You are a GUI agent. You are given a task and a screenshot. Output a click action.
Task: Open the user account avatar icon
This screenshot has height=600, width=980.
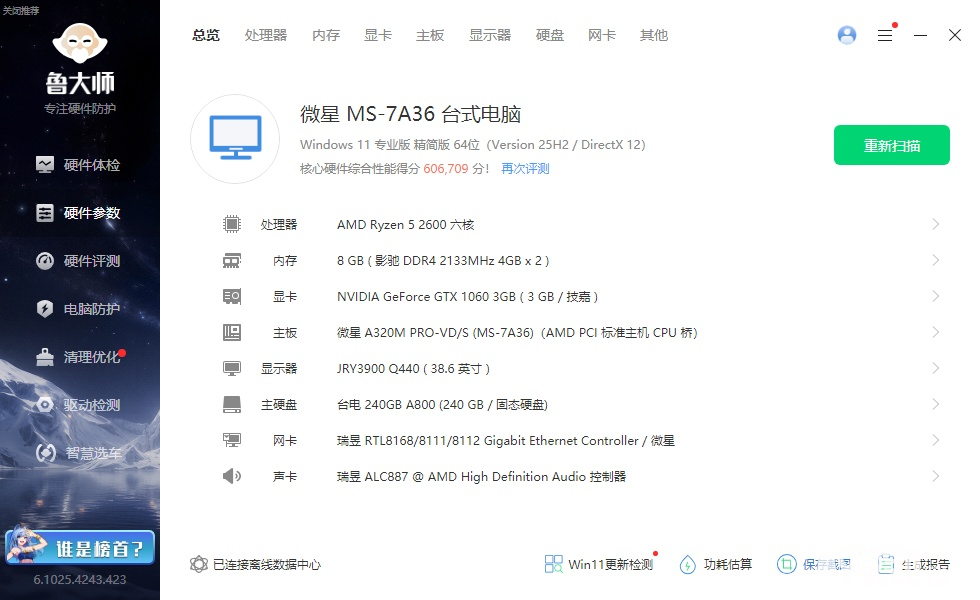pyautogui.click(x=847, y=35)
